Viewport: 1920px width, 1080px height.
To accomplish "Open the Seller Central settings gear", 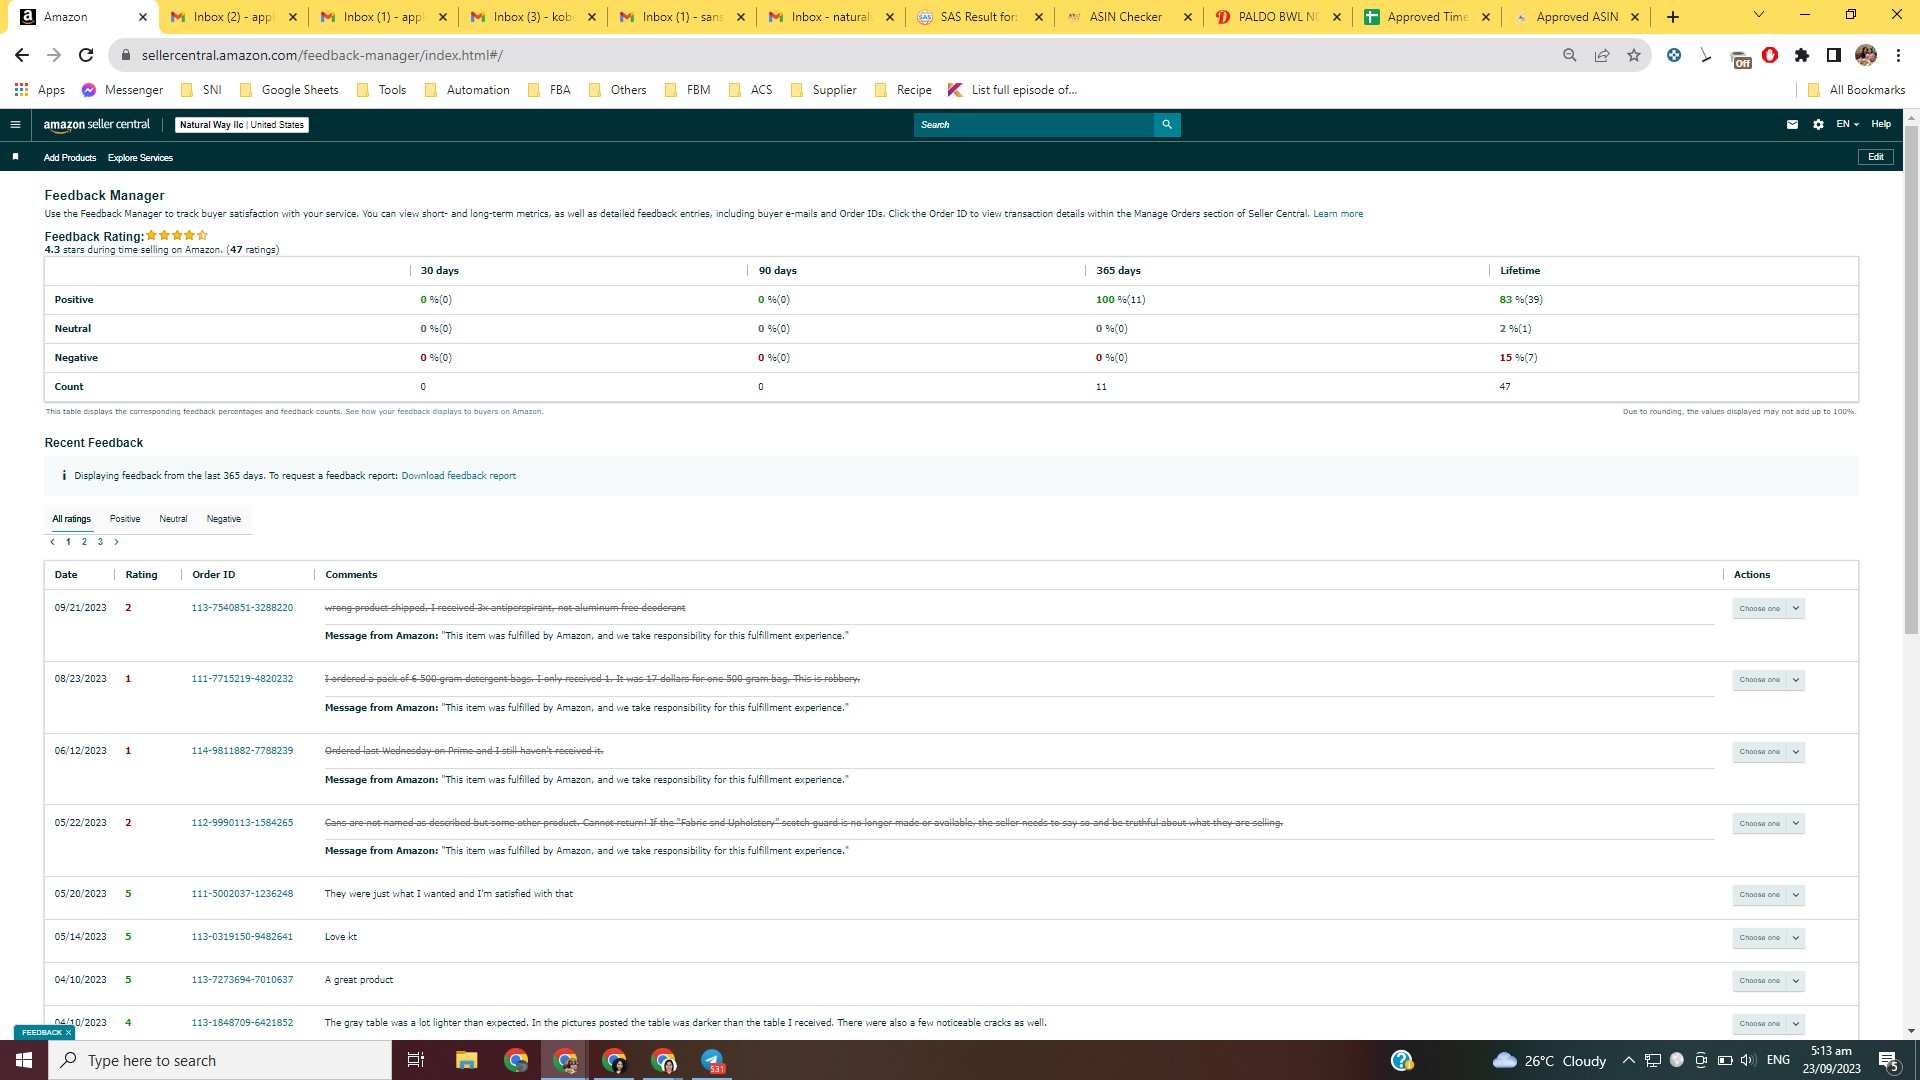I will [1818, 125].
